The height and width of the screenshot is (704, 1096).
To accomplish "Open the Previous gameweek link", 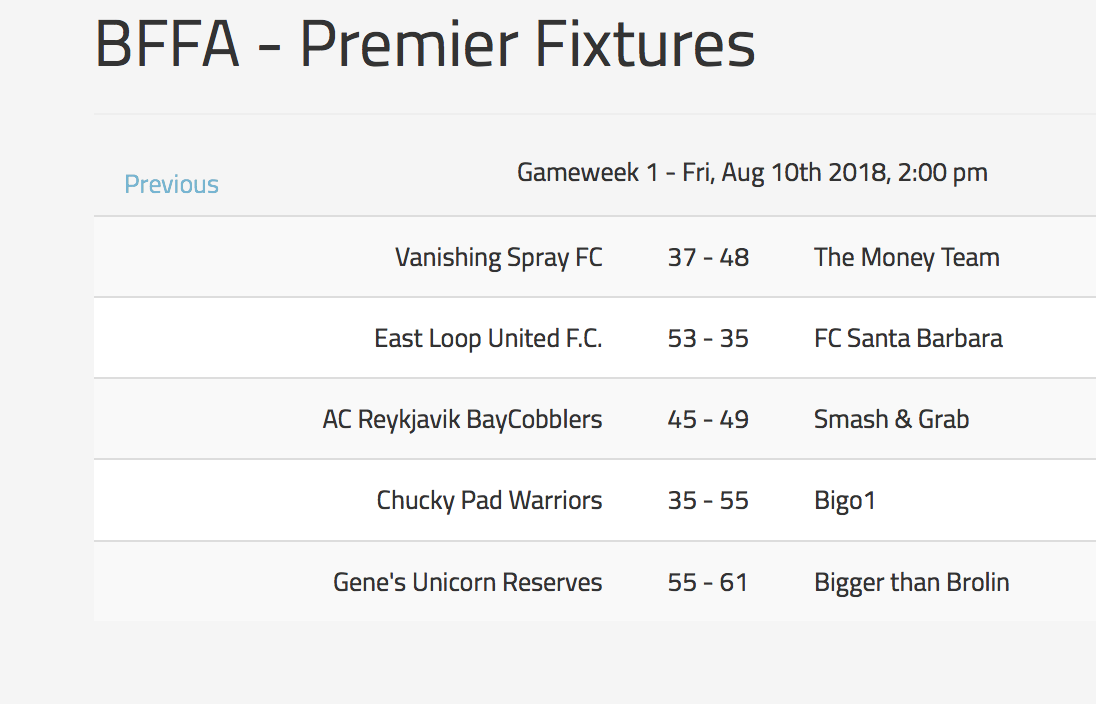I will 171,185.
